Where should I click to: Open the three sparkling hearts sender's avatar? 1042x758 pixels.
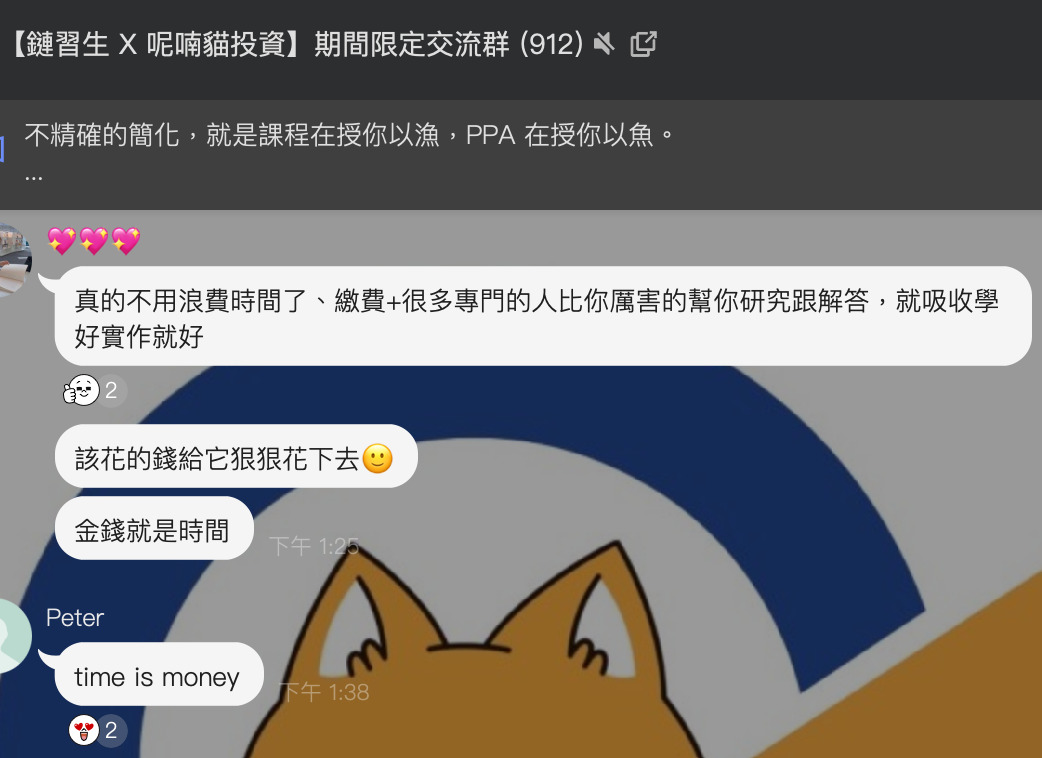pyautogui.click(x=15, y=260)
